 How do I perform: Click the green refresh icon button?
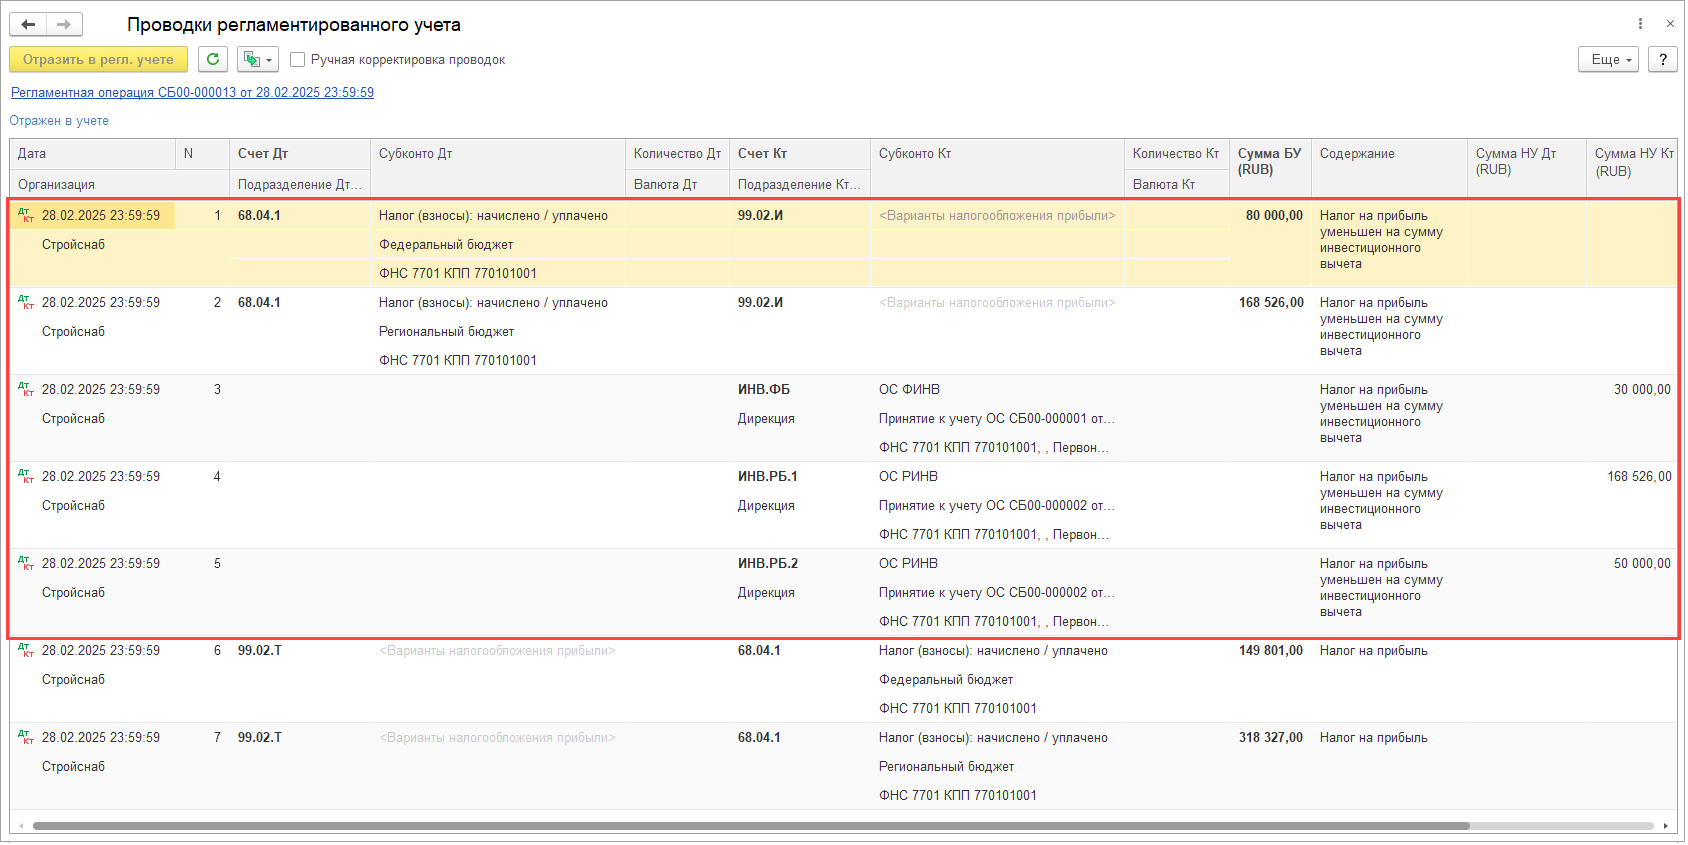tap(213, 60)
